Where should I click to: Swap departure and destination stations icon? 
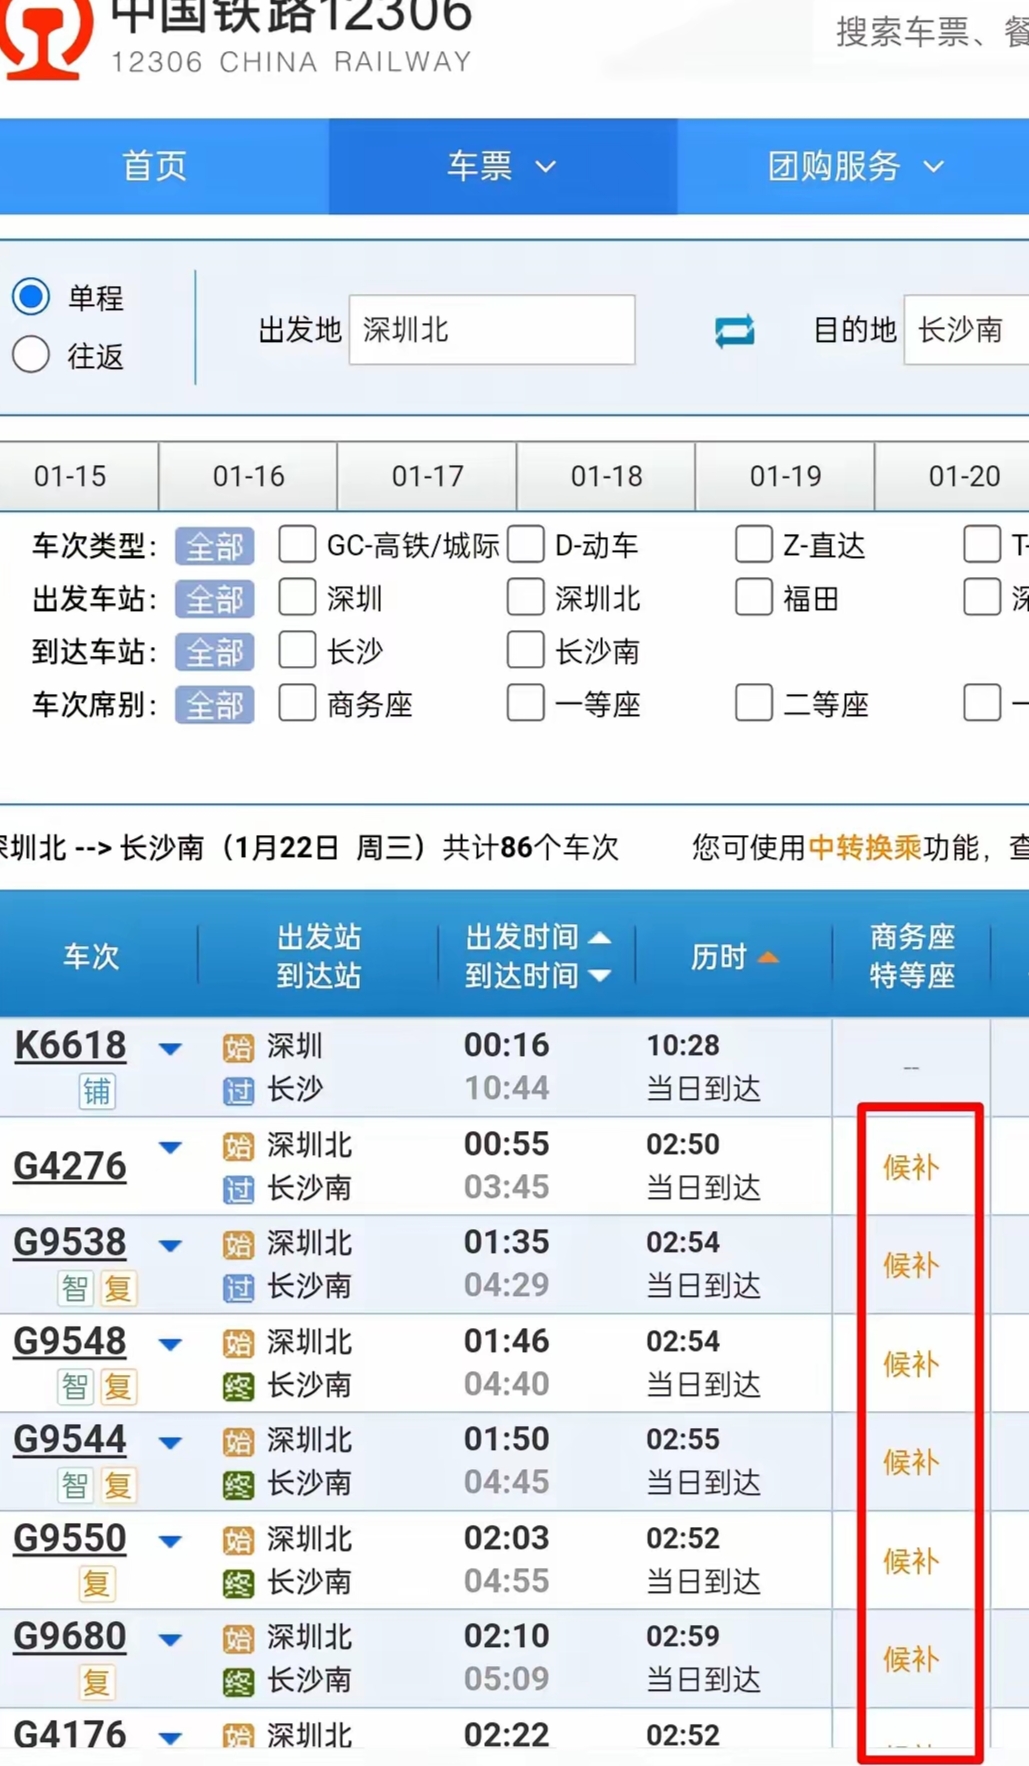(734, 330)
